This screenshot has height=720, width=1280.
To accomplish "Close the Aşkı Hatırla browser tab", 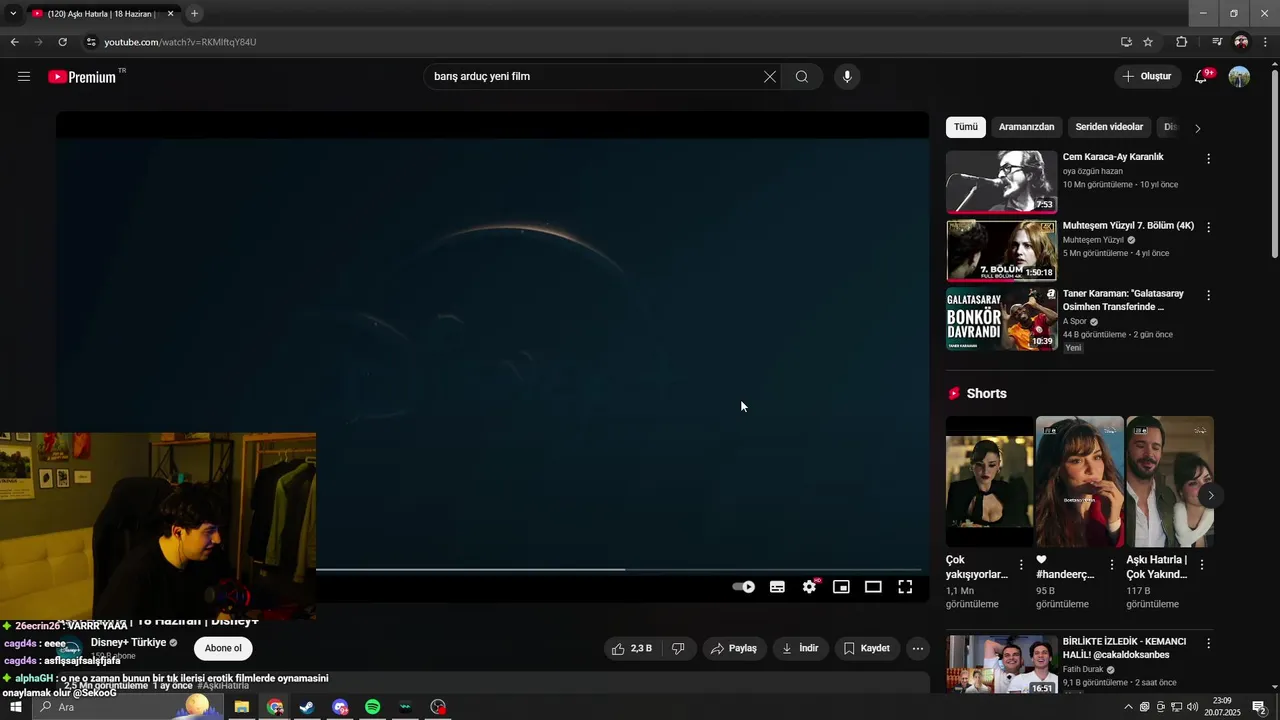I will coord(170,14).
